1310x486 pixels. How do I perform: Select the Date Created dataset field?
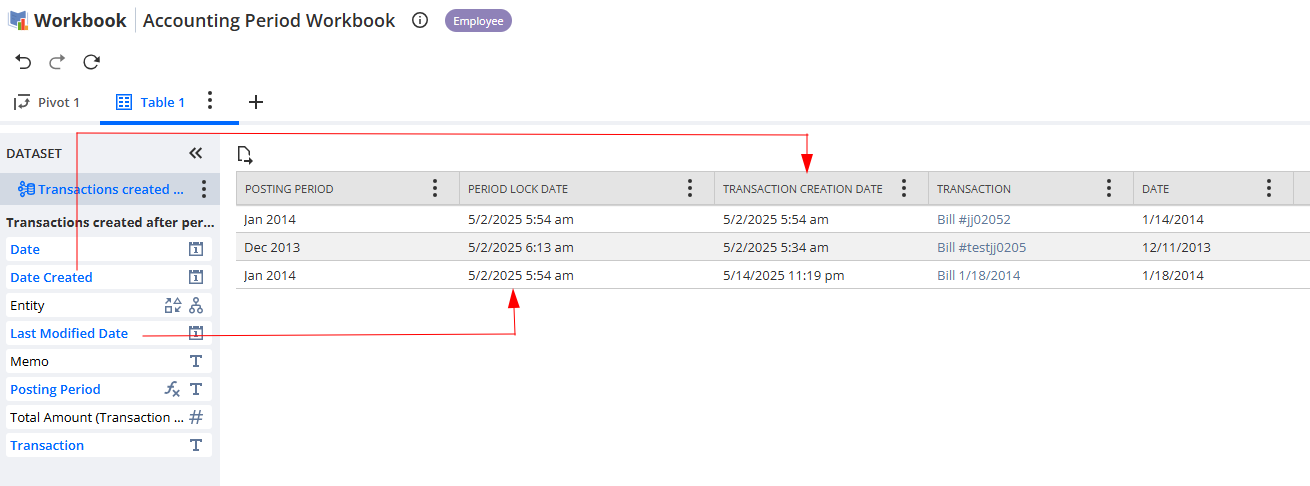coord(51,277)
